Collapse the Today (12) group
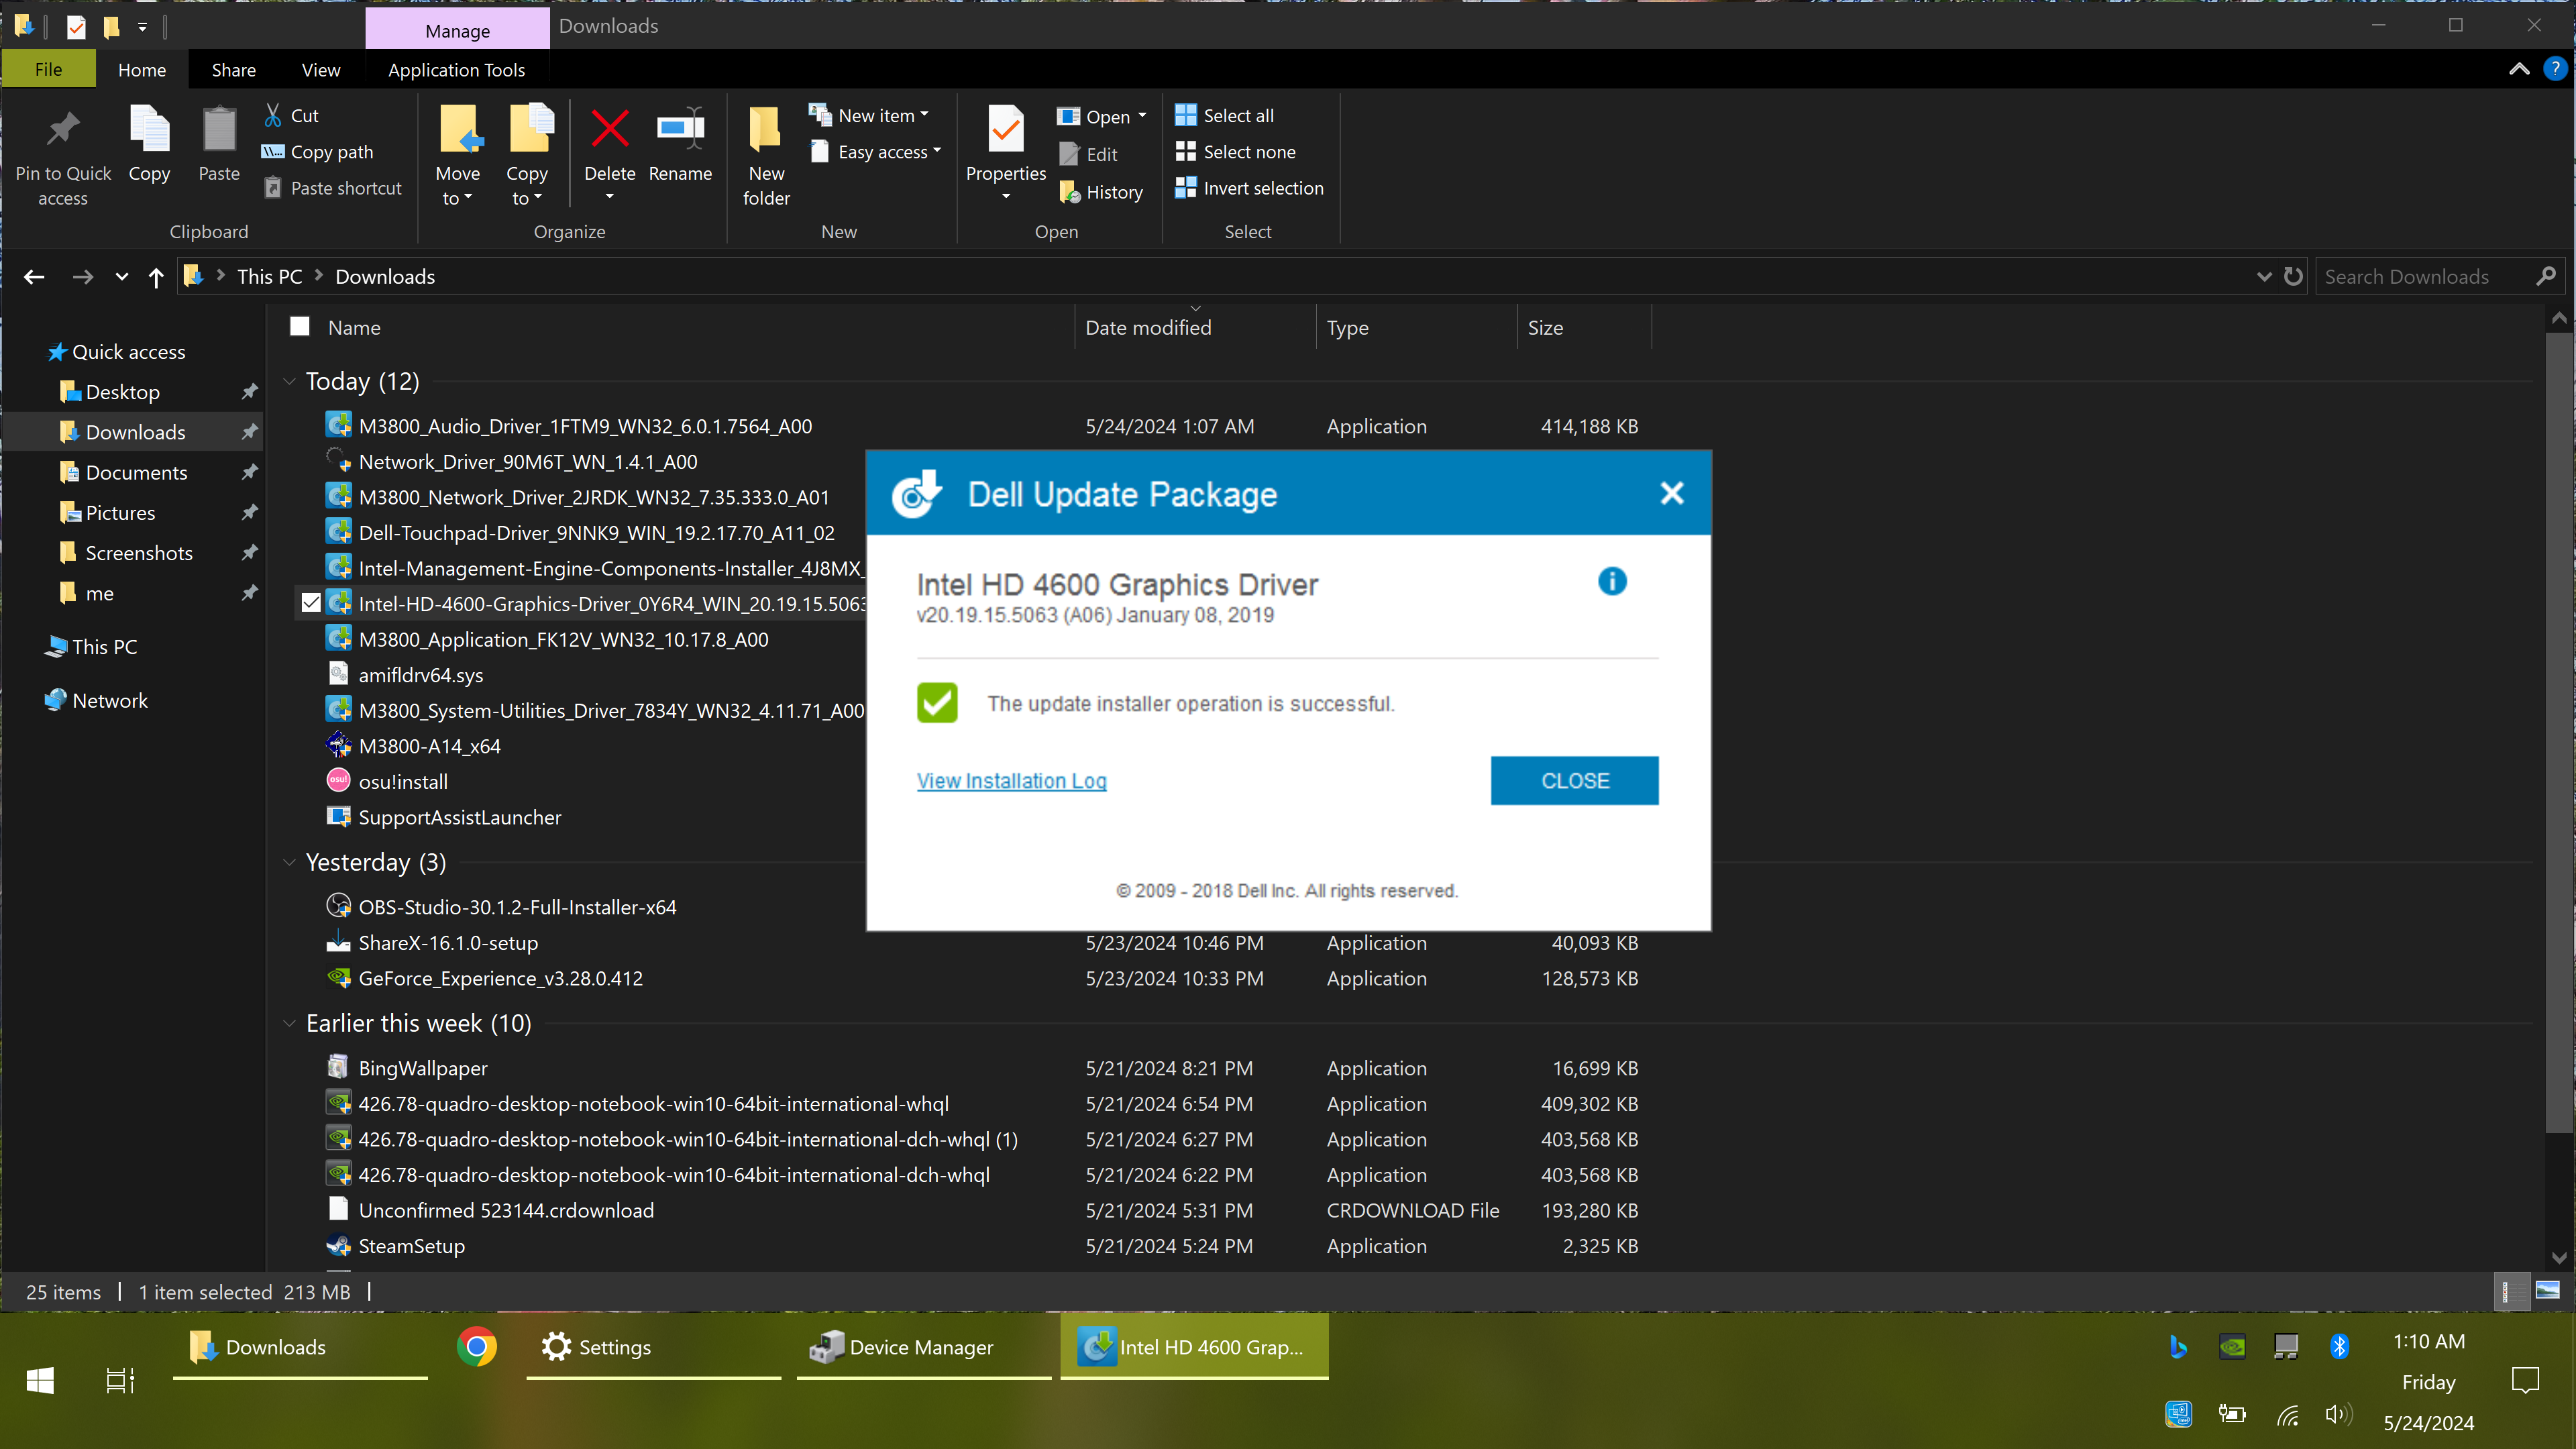The width and height of the screenshot is (2576, 1449). tap(289, 381)
